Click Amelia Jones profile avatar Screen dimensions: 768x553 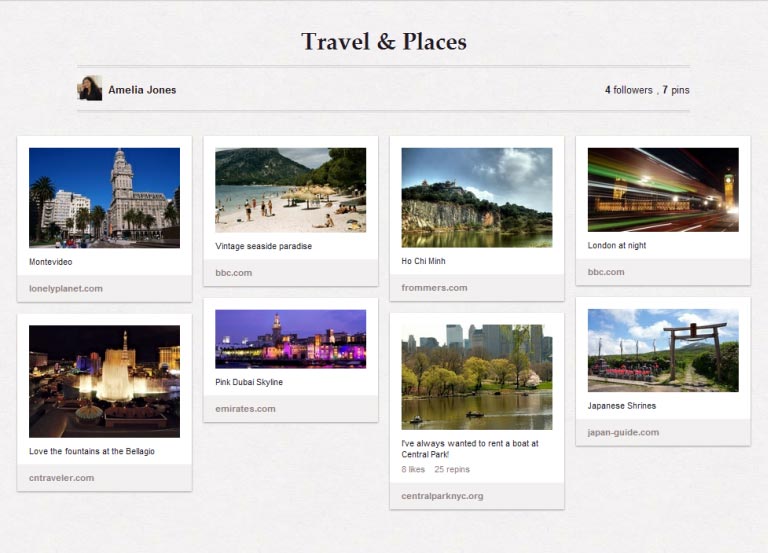tap(90, 89)
